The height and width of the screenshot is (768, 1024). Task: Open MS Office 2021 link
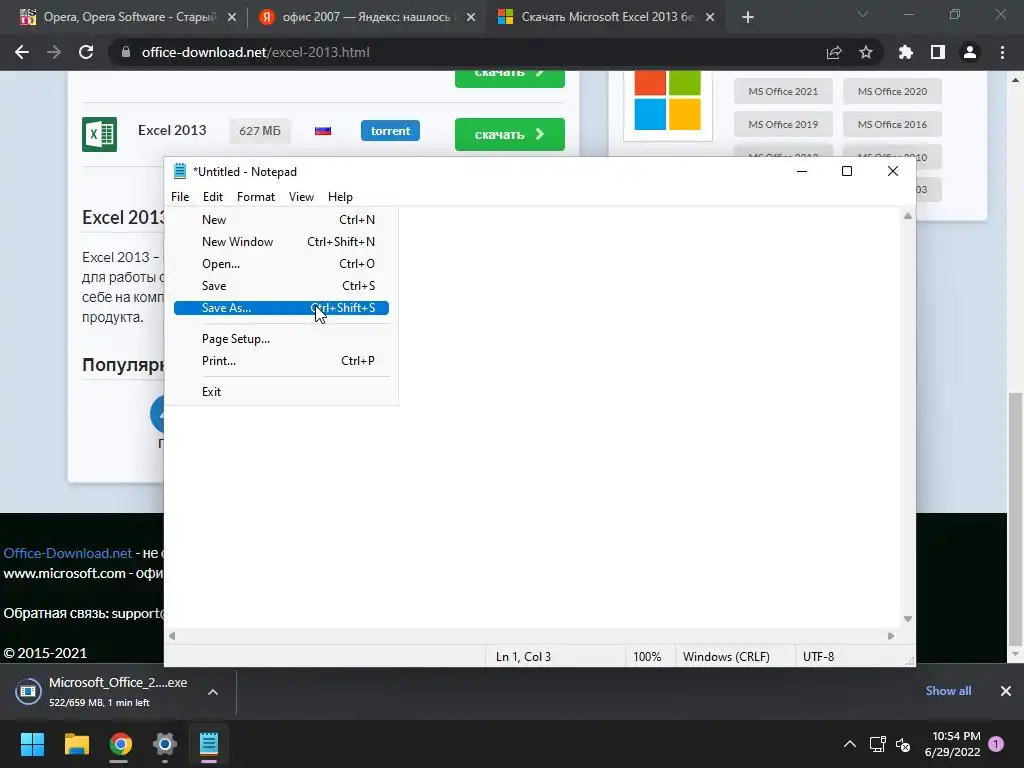(783, 91)
